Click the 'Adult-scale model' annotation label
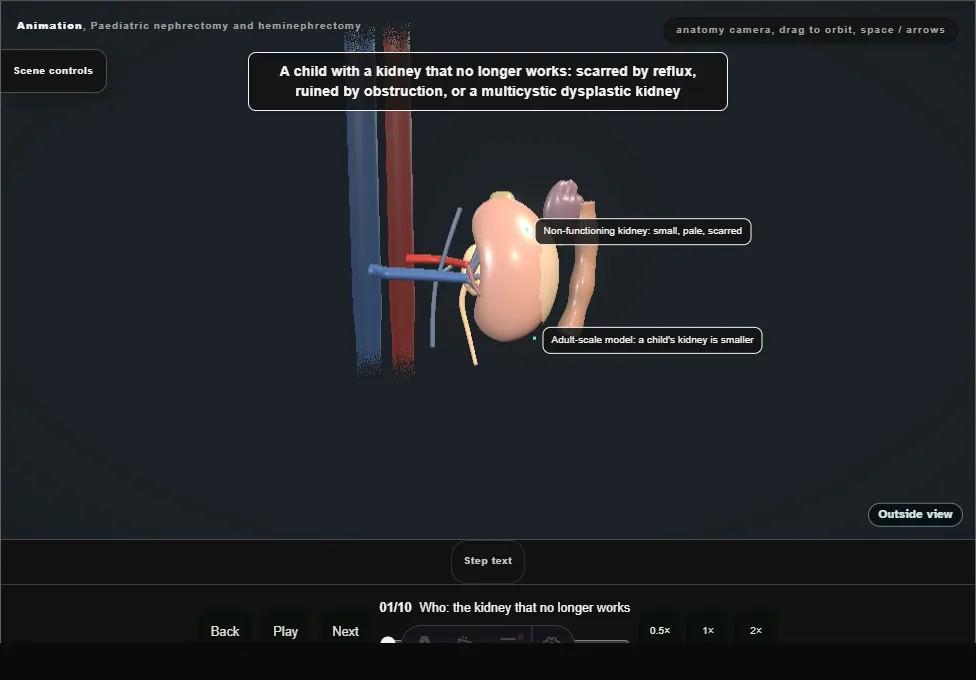 pyautogui.click(x=652, y=340)
